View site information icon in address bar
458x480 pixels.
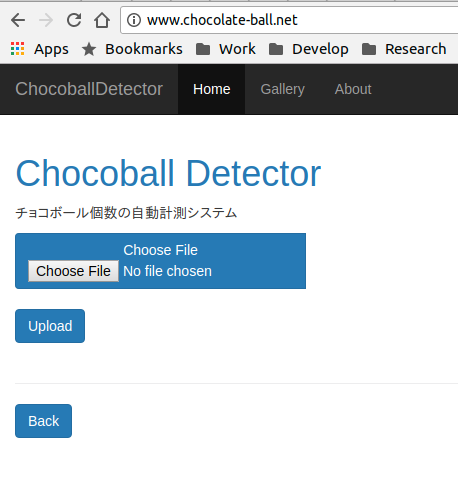(134, 20)
